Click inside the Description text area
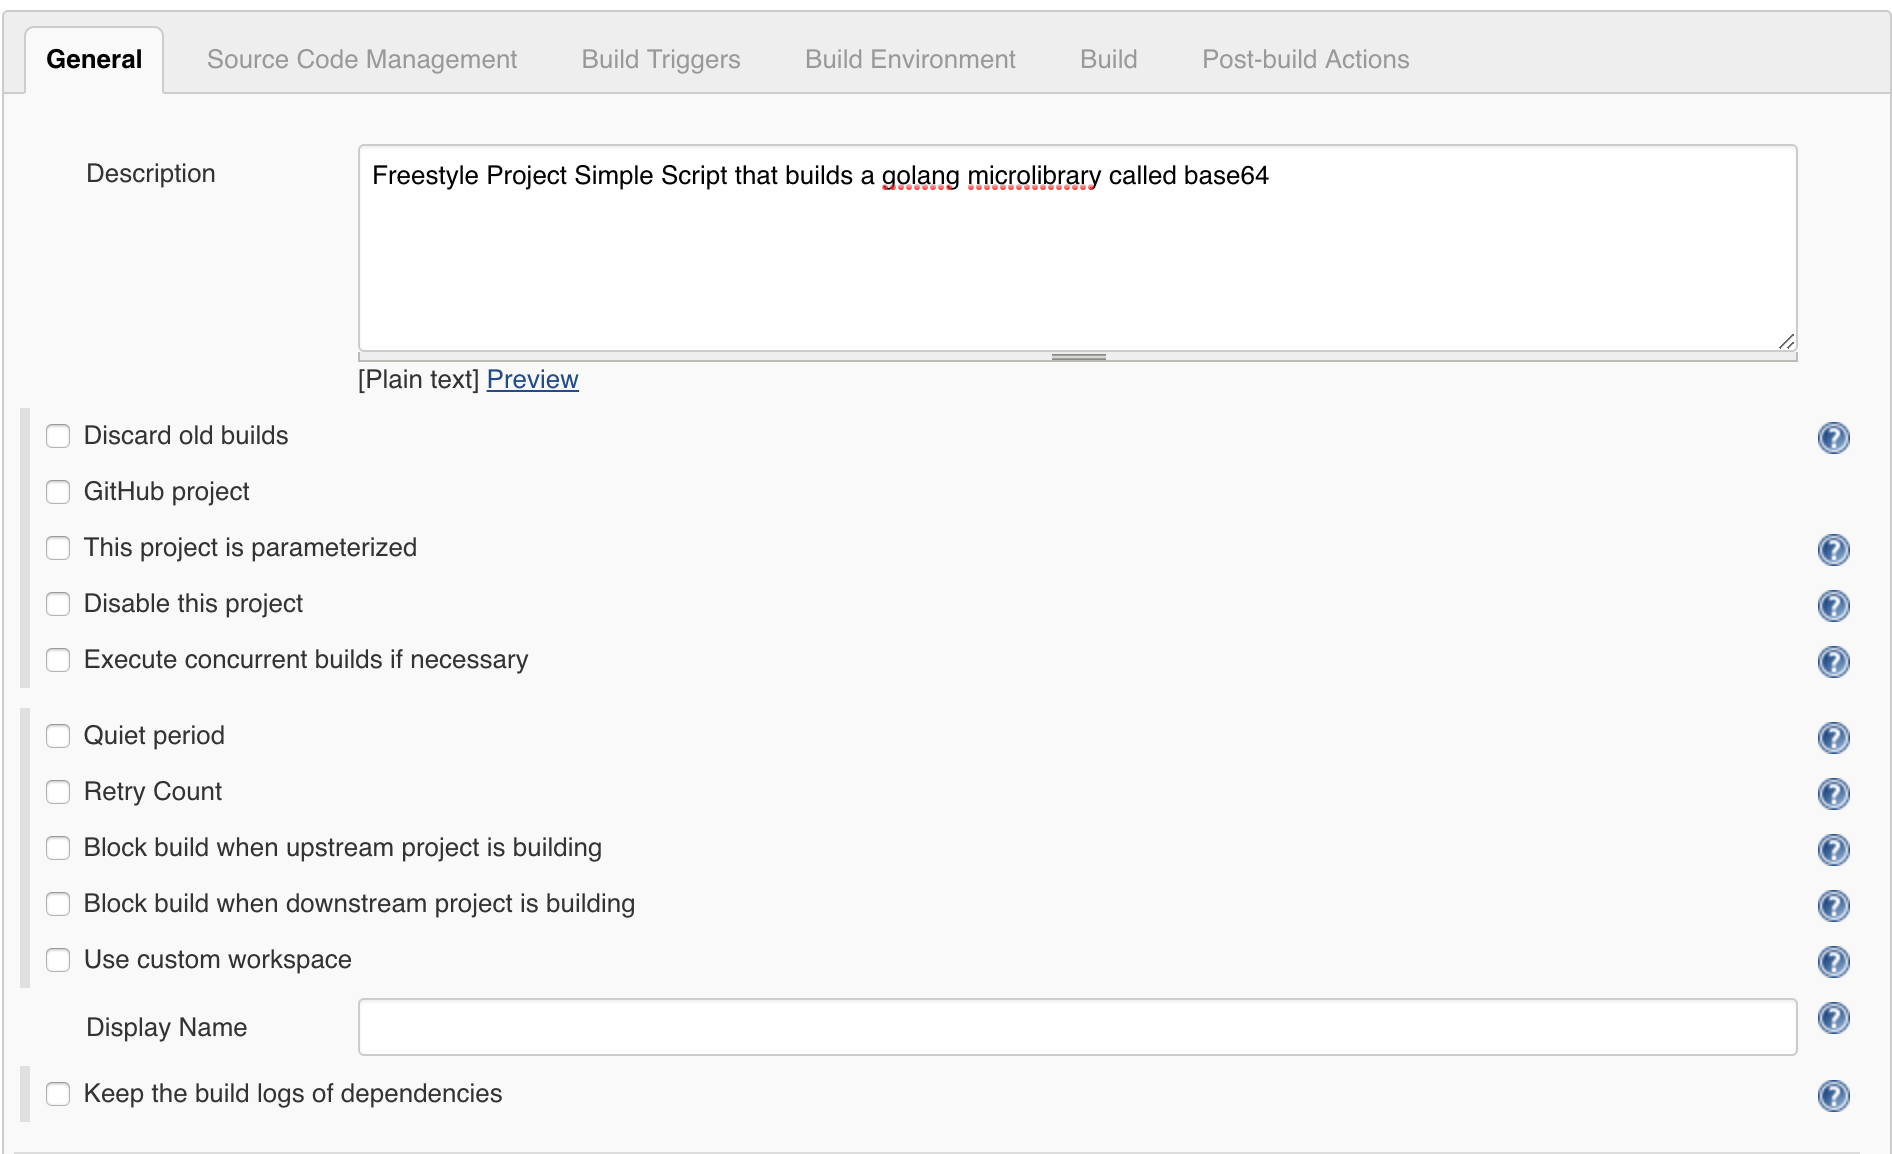Viewport: 1892px width, 1154px height. click(x=1077, y=248)
